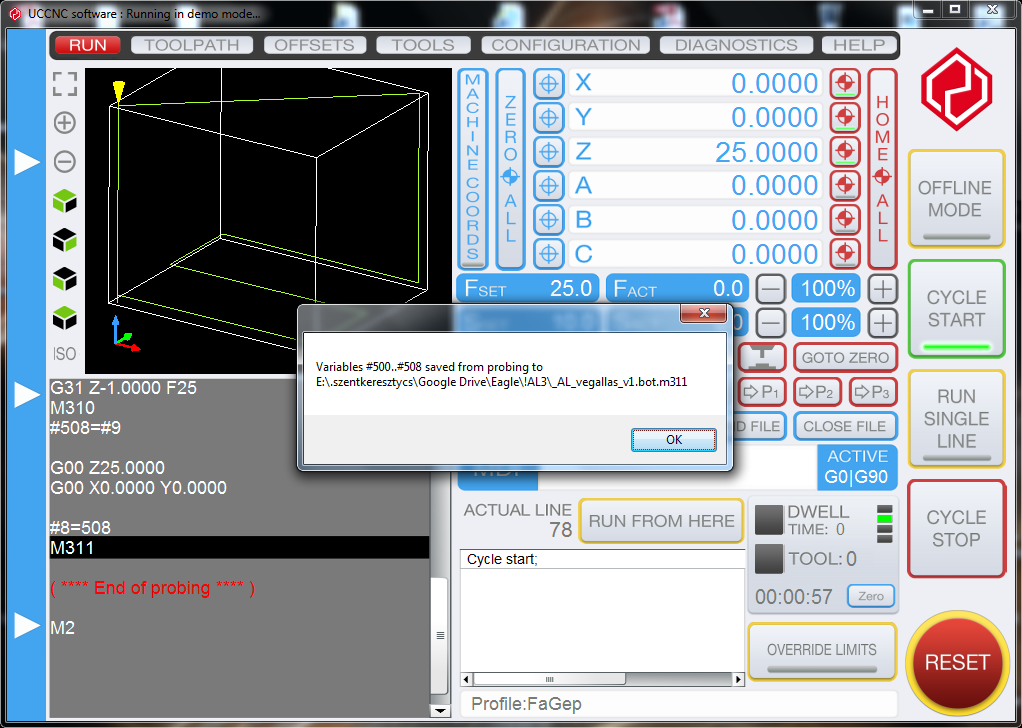Click plus button in the row below feed override

coord(883,323)
